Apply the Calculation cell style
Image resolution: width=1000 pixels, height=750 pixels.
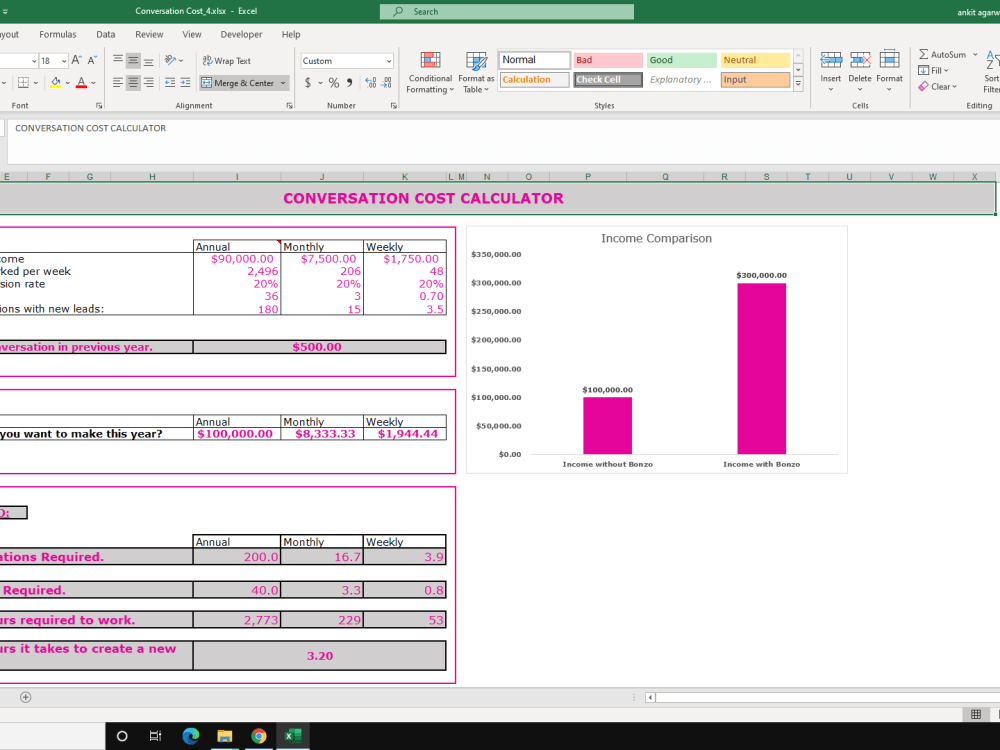pyautogui.click(x=534, y=78)
